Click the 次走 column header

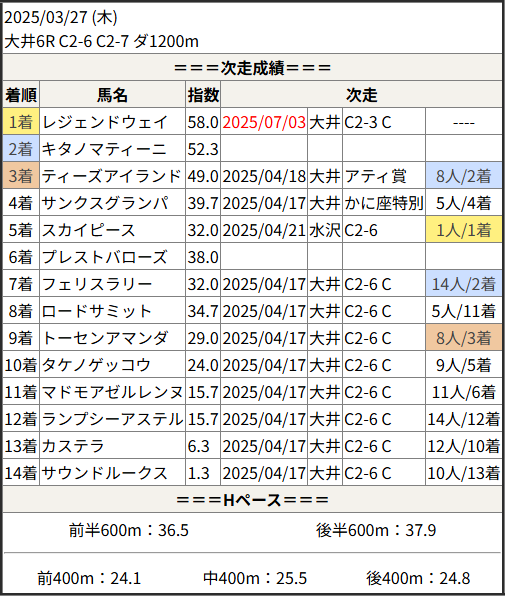point(361,95)
